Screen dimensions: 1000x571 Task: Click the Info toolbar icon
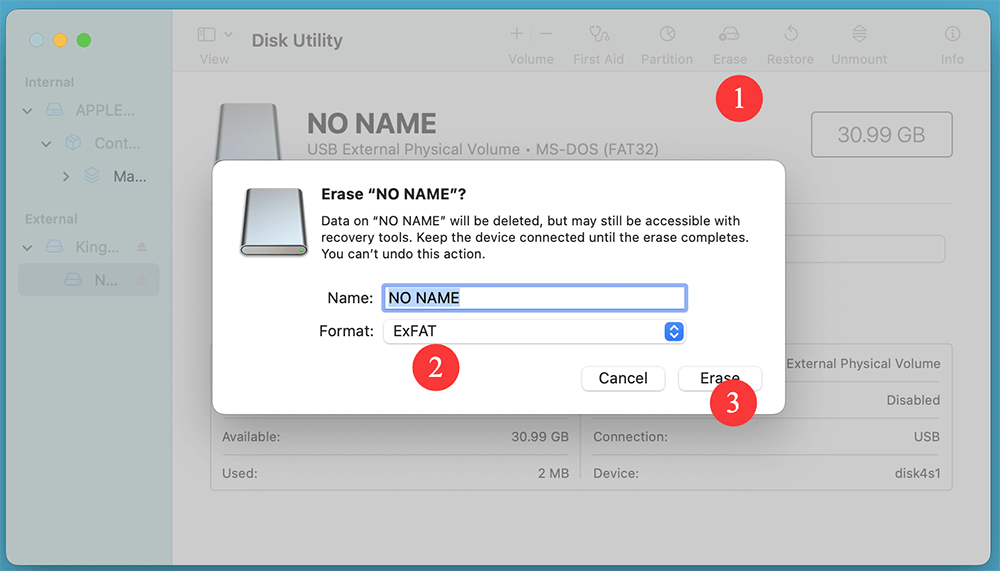pos(952,34)
